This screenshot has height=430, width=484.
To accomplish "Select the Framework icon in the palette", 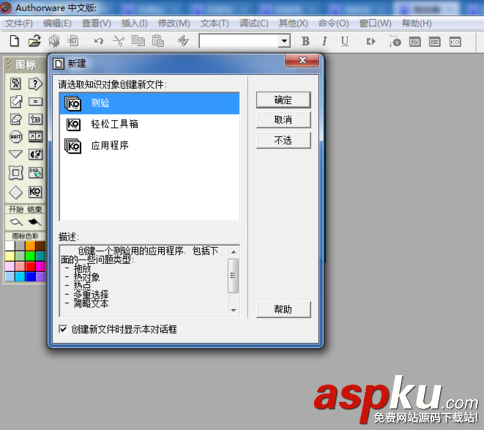I will [x=16, y=173].
